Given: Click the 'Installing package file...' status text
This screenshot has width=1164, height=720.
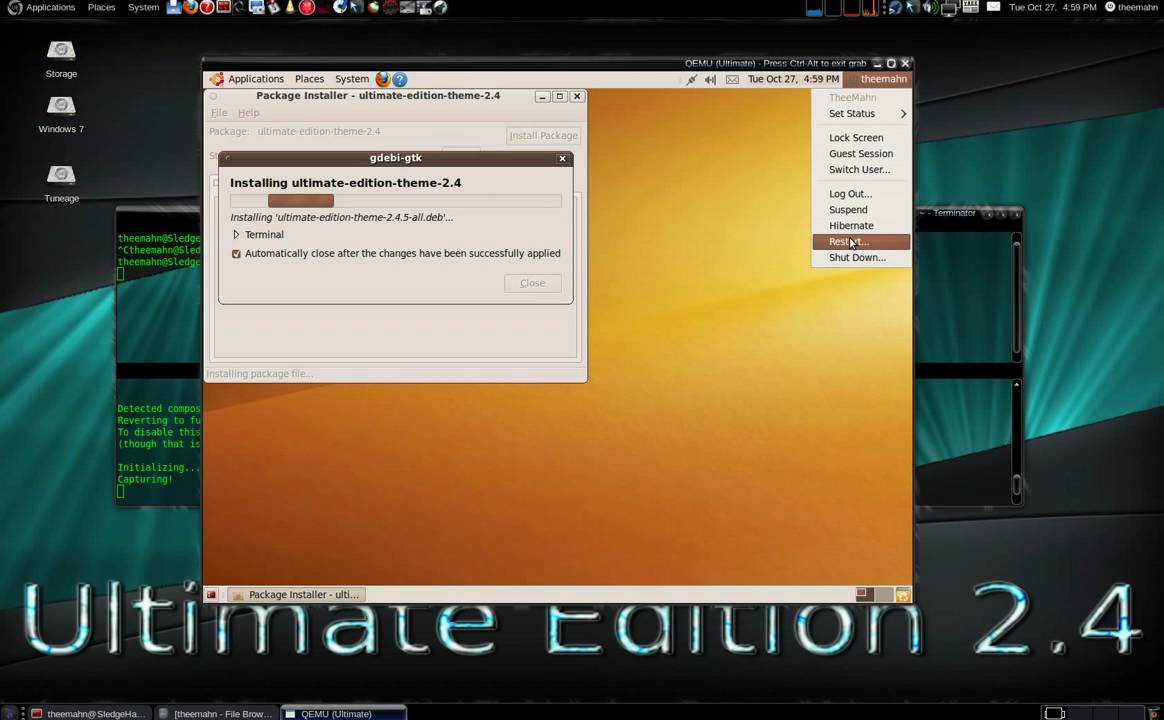Looking at the screenshot, I should click(259, 374).
